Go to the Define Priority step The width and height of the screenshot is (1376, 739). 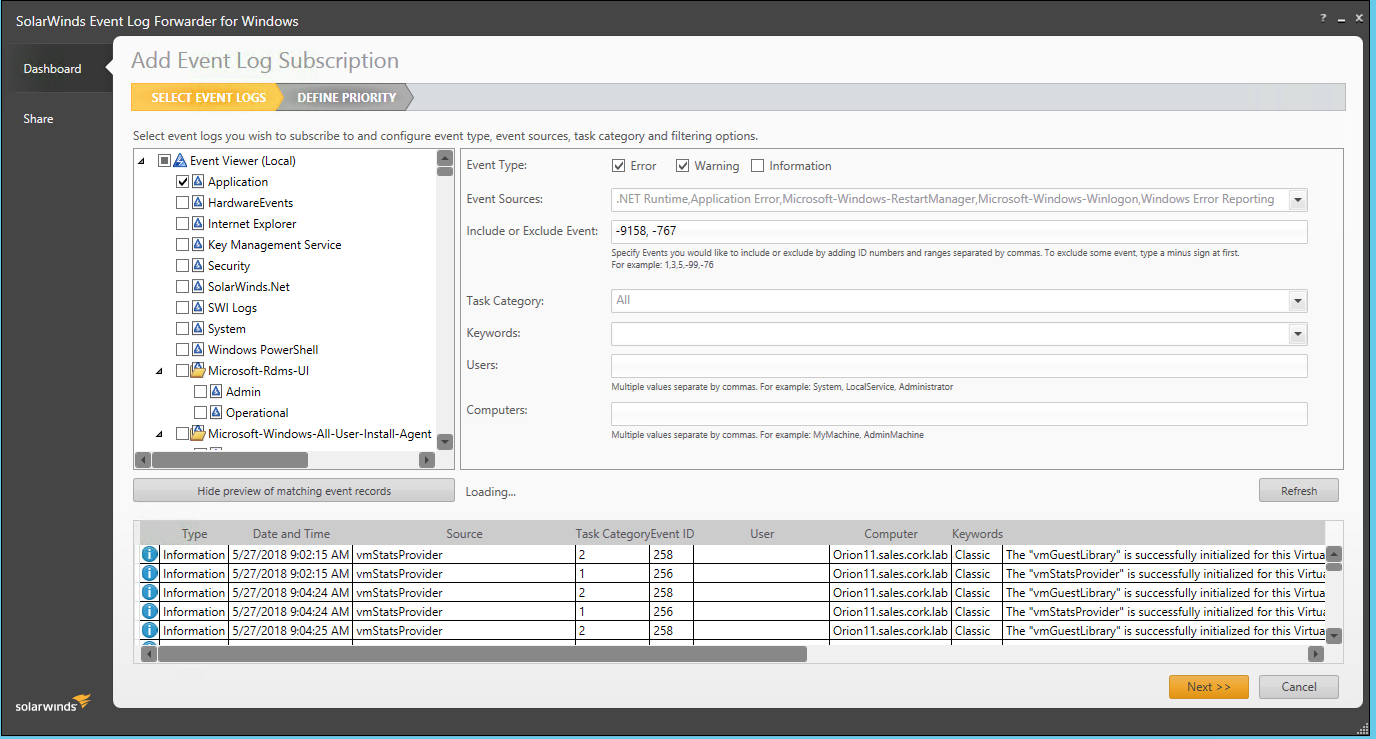(347, 98)
